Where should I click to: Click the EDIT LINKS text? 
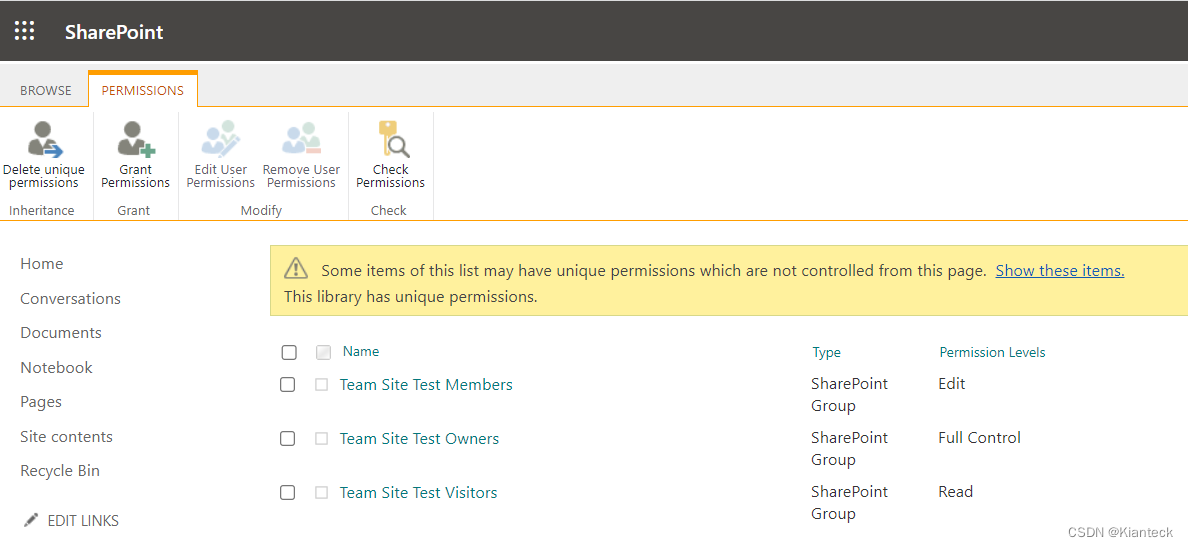(x=83, y=521)
